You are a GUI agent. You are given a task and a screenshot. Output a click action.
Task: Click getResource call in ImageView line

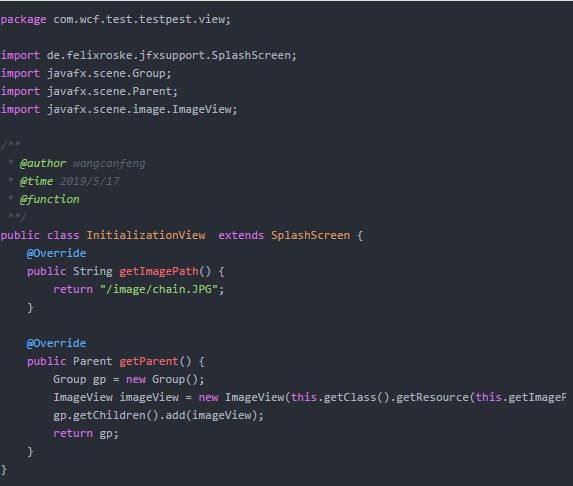click(432, 397)
